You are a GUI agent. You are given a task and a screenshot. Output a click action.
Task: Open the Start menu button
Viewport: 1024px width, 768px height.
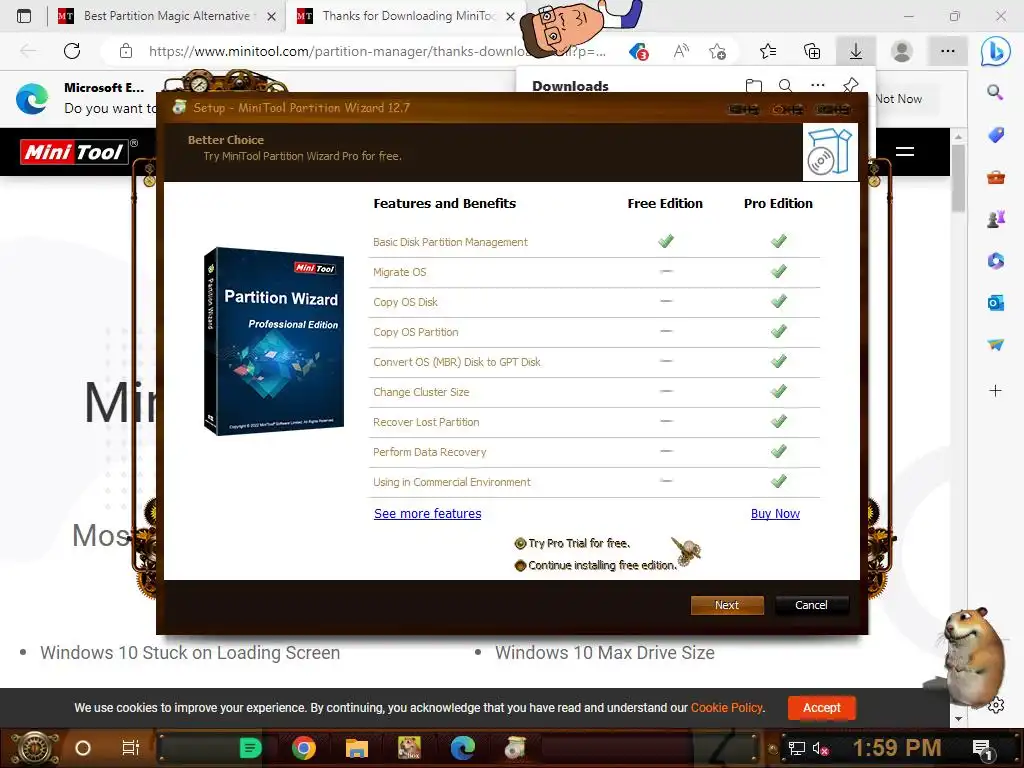pyautogui.click(x=33, y=748)
